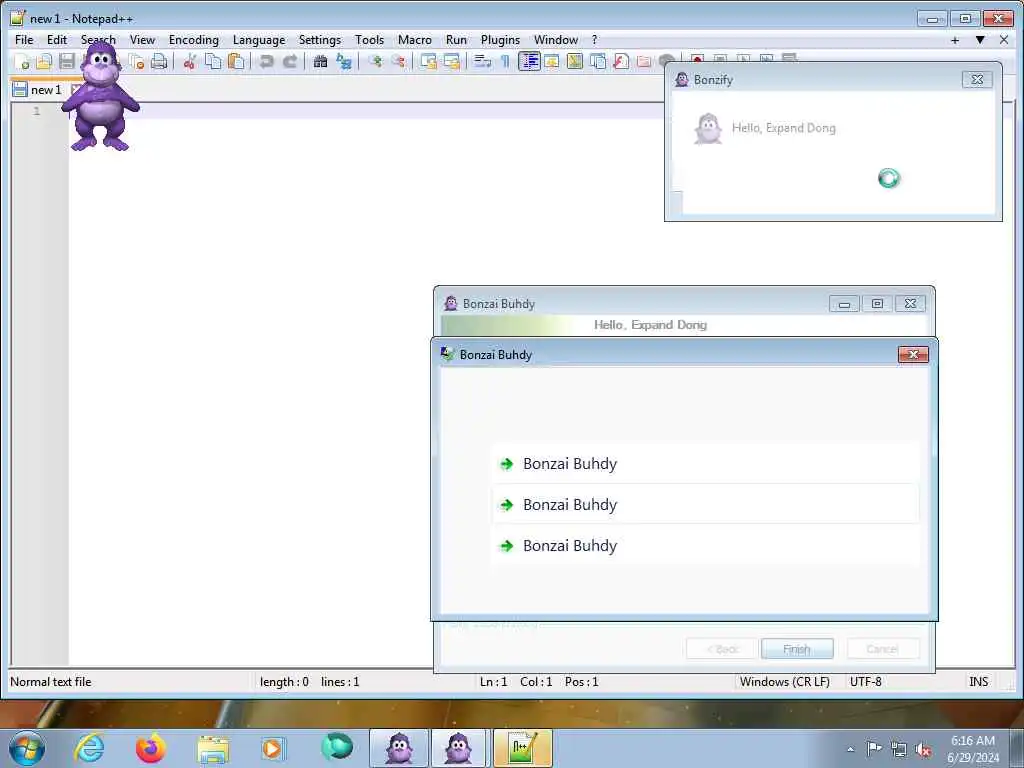Click the faded Back button
The width and height of the screenshot is (1024, 768).
722,649
